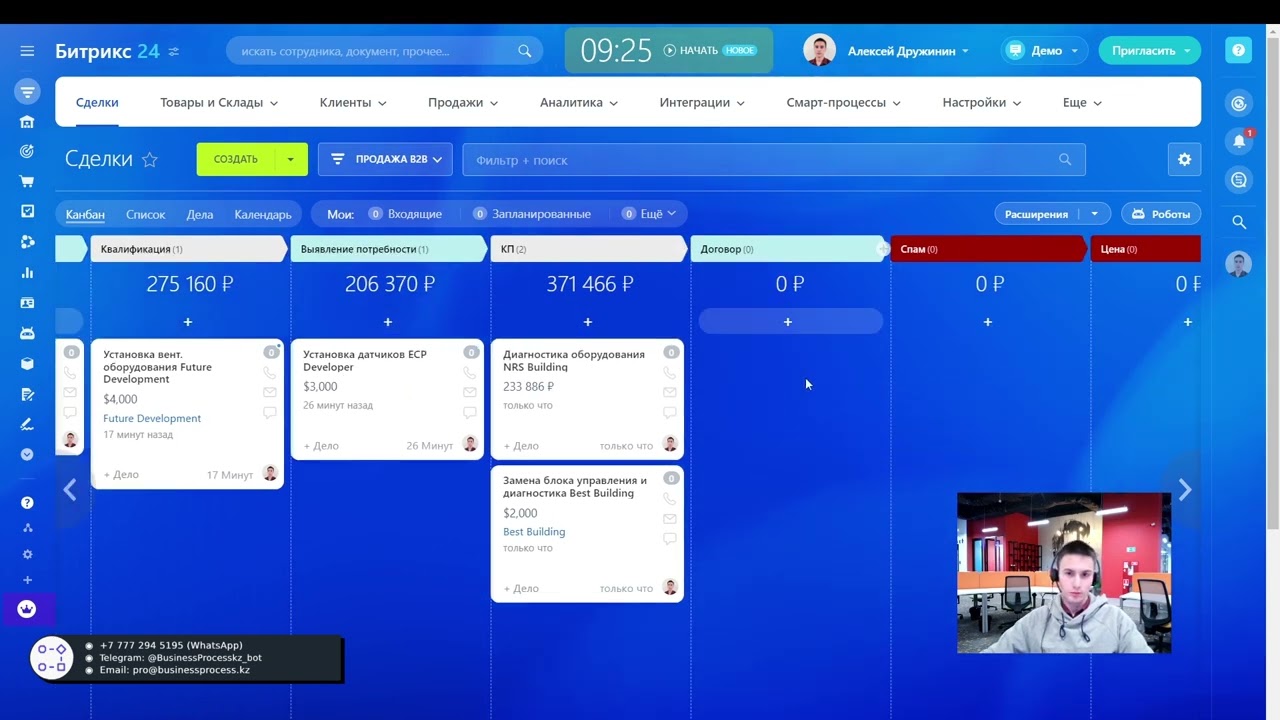Toggle Входящие counter filter

(x=404, y=214)
